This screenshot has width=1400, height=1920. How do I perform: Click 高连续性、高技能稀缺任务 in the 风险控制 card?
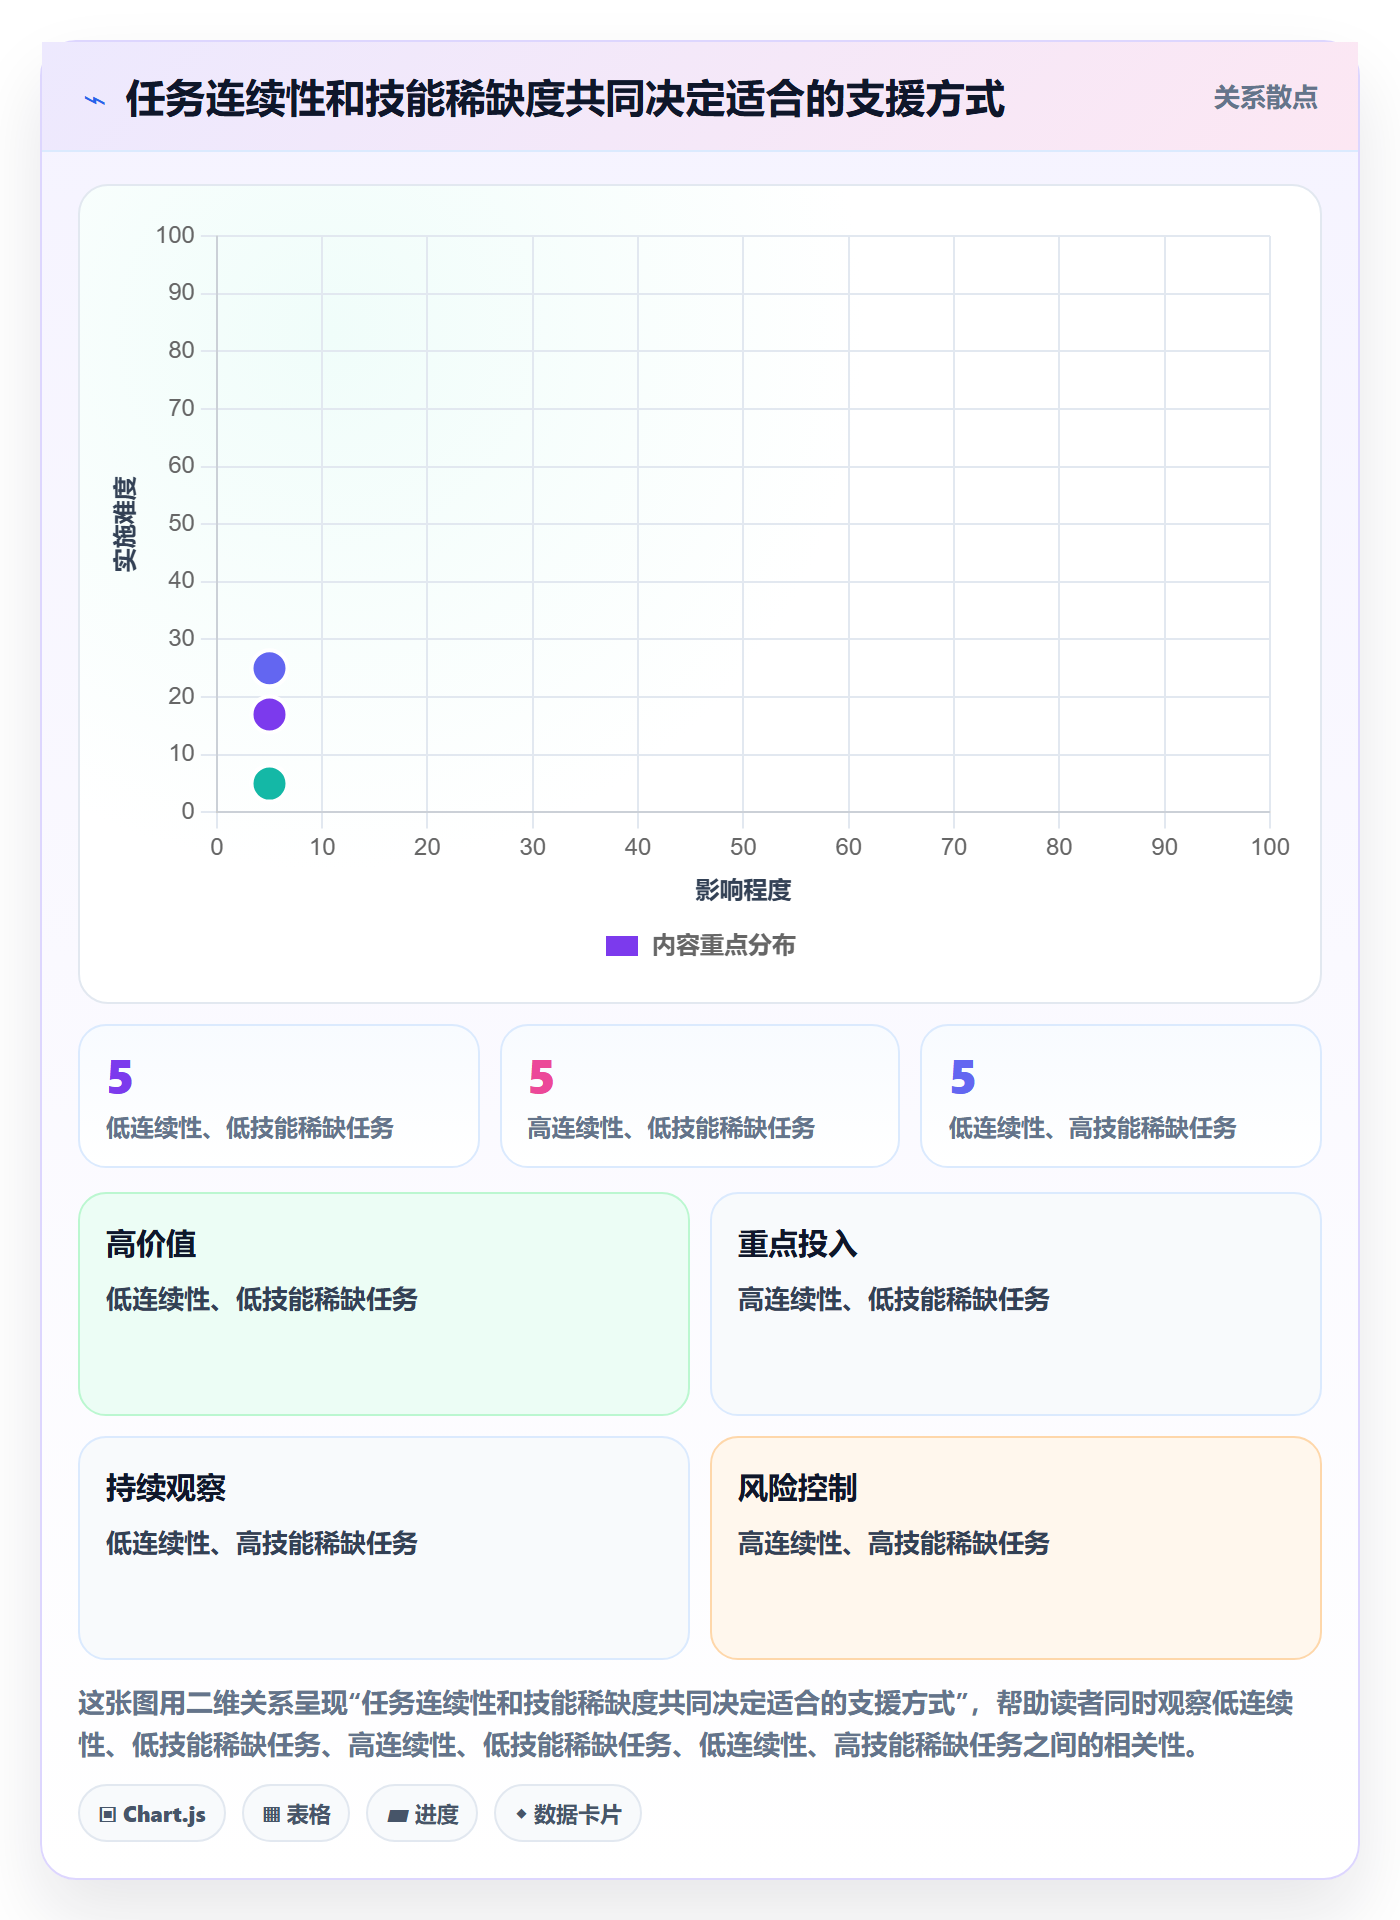pos(893,1544)
